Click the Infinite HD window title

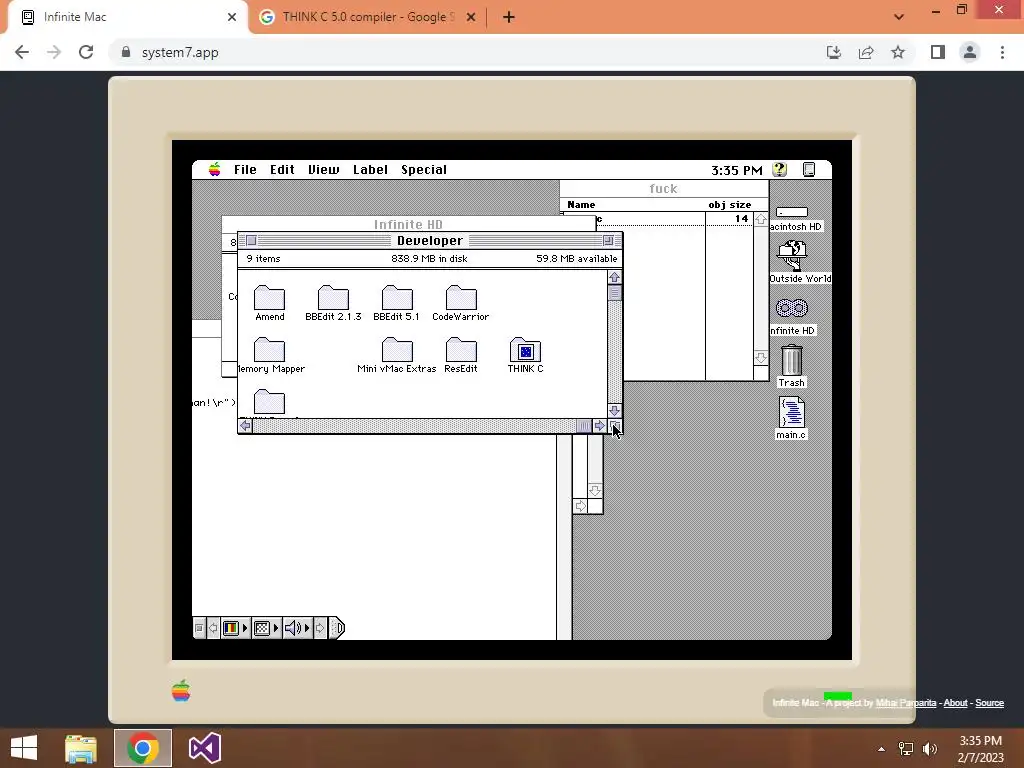click(408, 224)
